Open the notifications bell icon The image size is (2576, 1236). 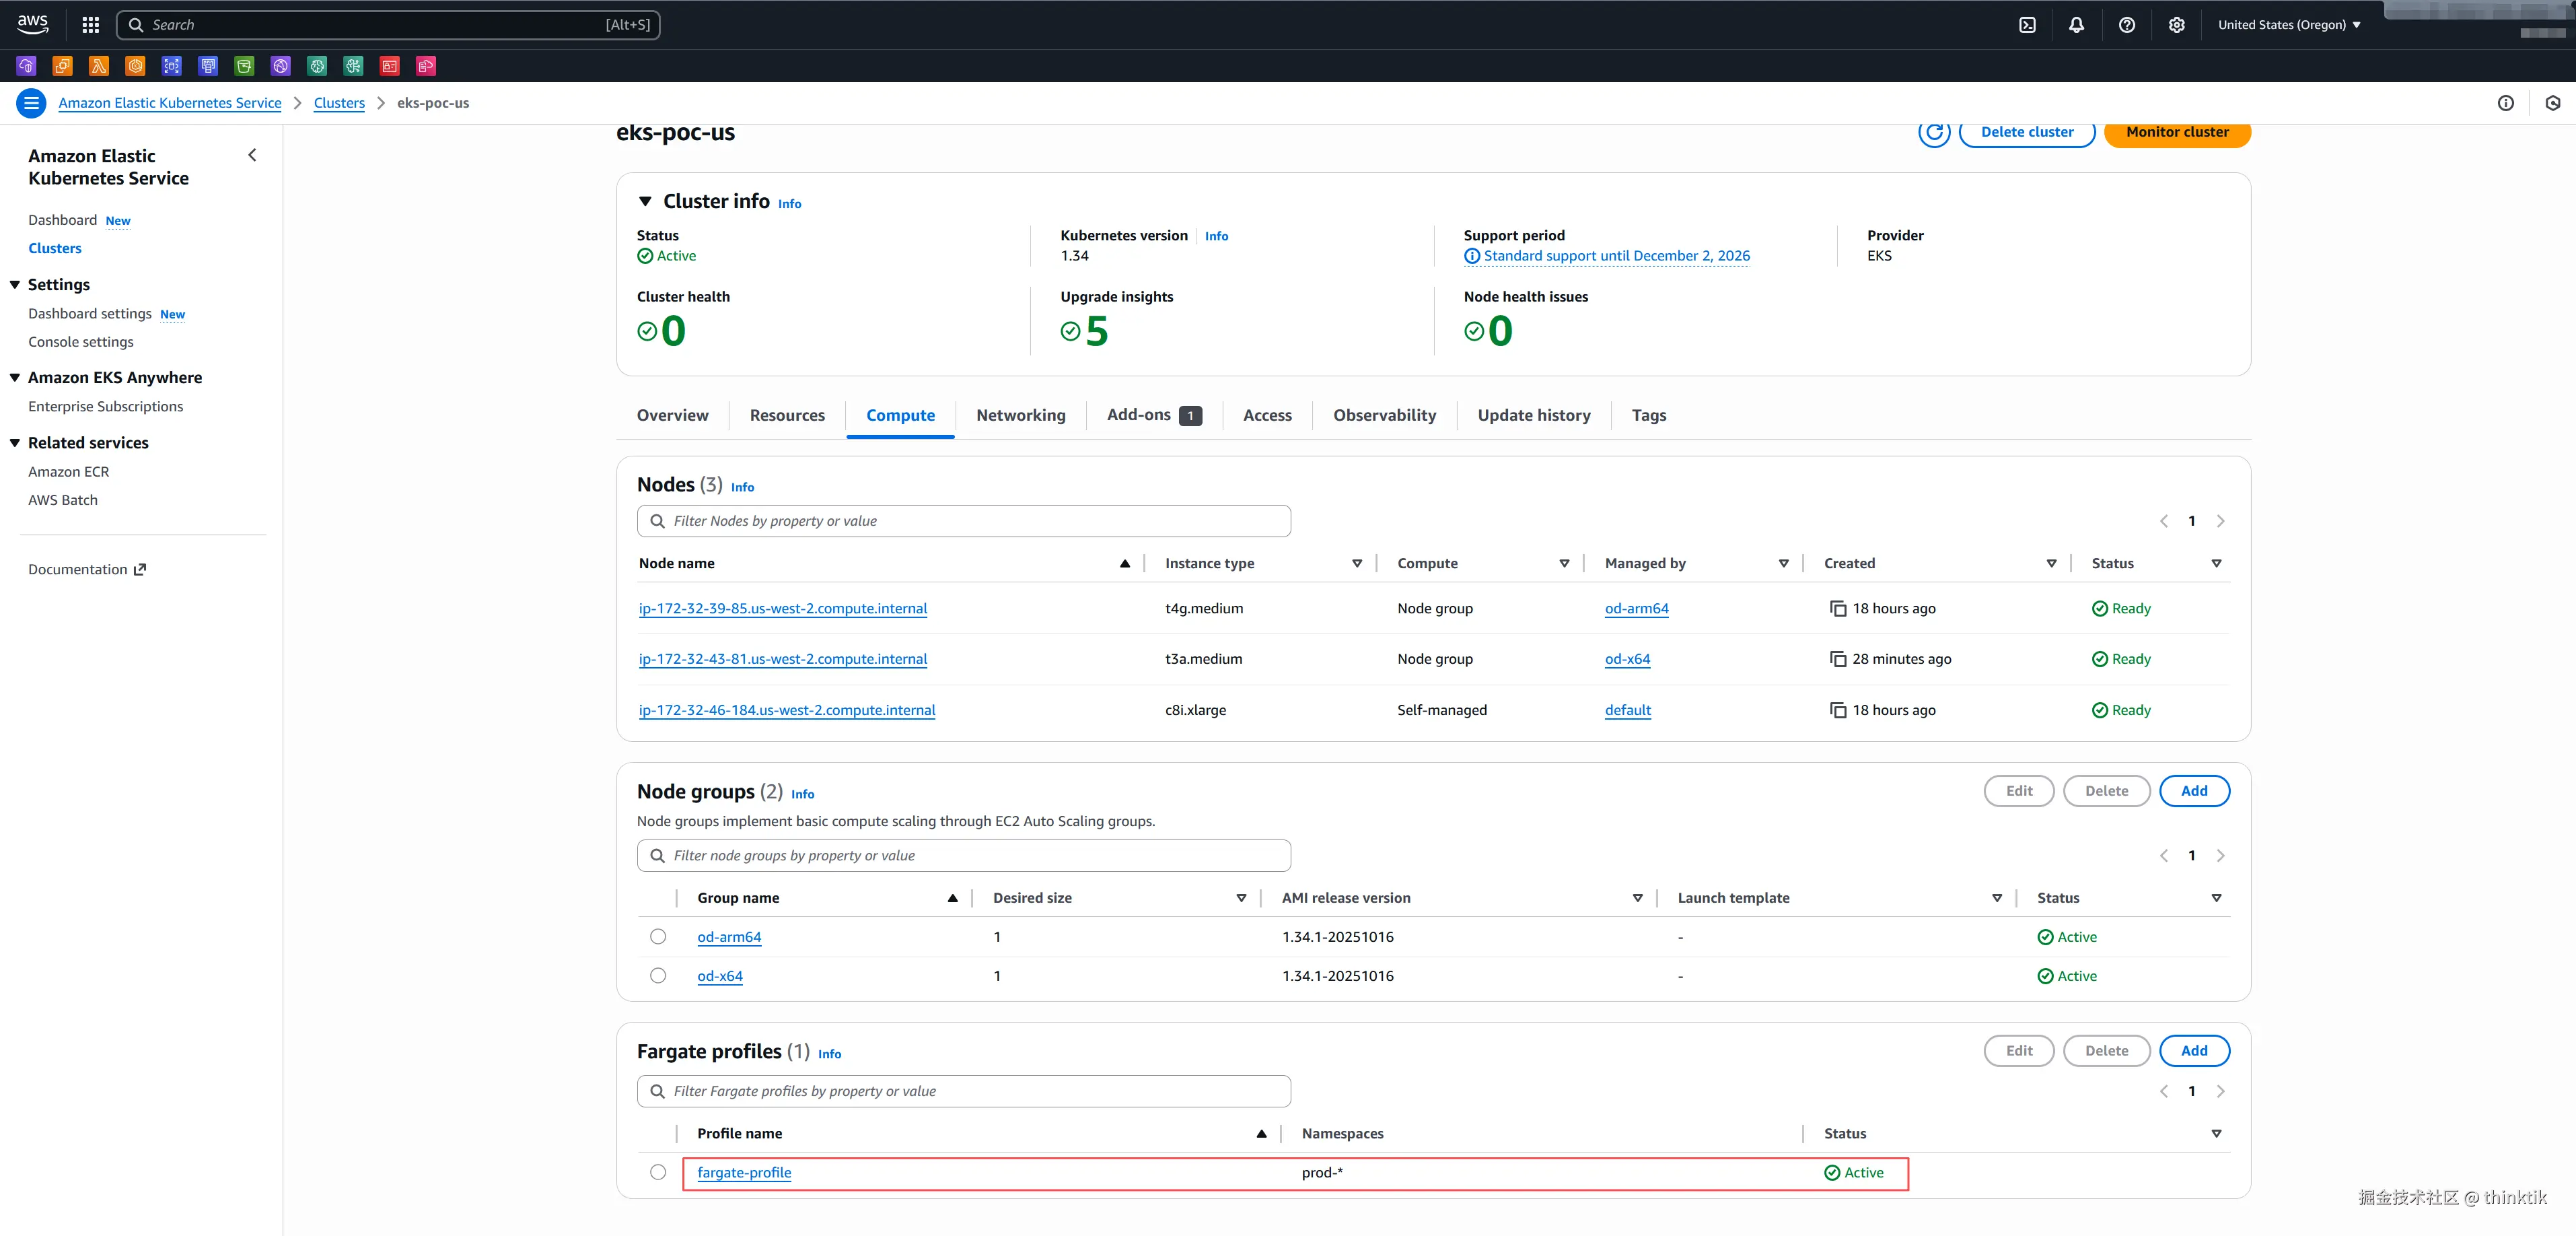pyautogui.click(x=2076, y=25)
